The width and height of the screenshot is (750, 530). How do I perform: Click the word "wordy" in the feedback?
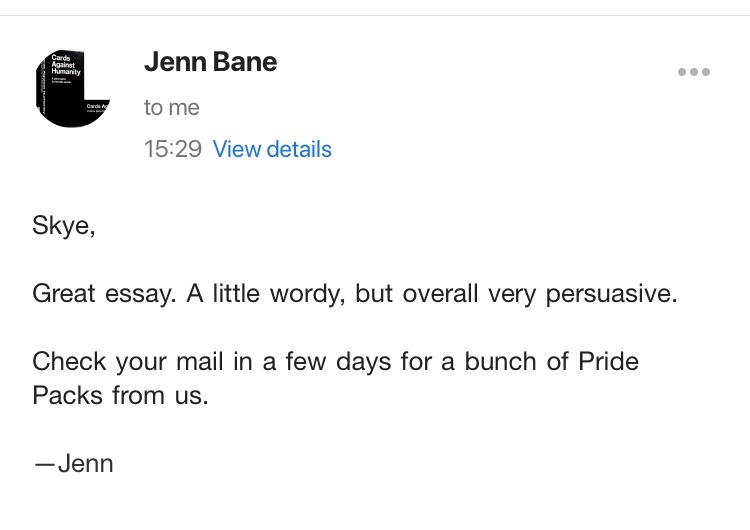337,295
